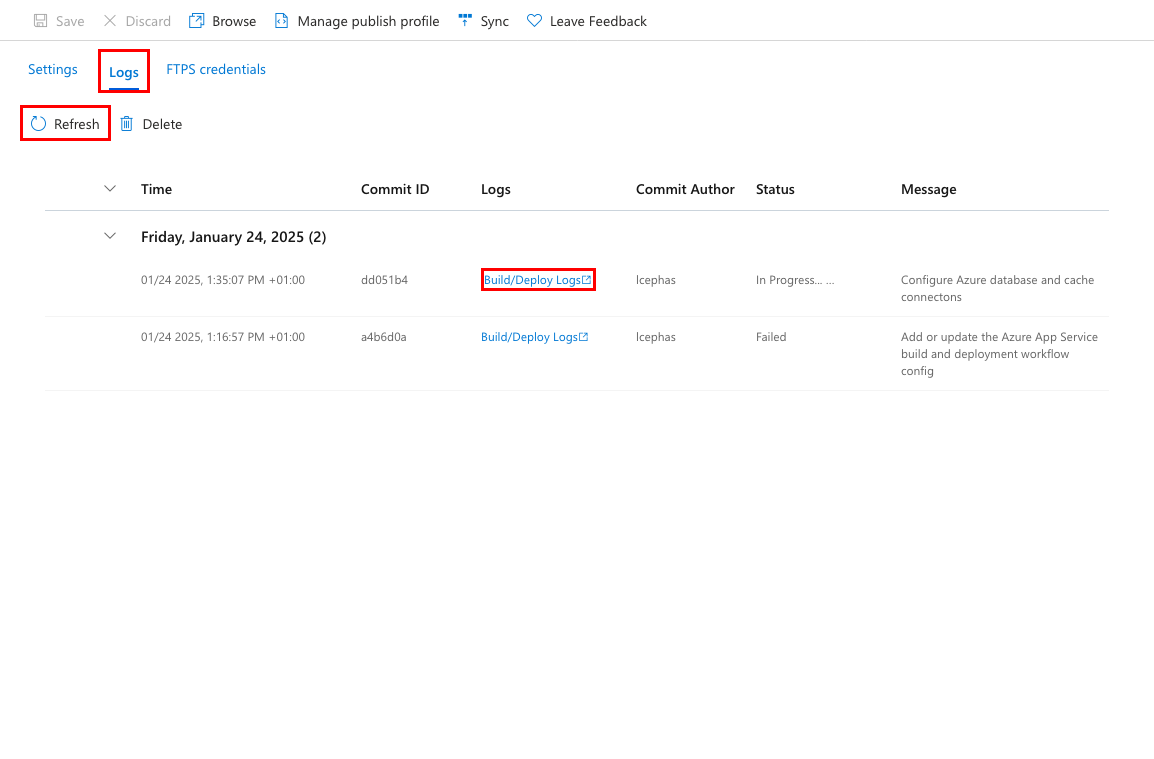This screenshot has width=1154, height=759.
Task: Click the external link icon on first Build/Deploy Logs
Action: click(588, 279)
